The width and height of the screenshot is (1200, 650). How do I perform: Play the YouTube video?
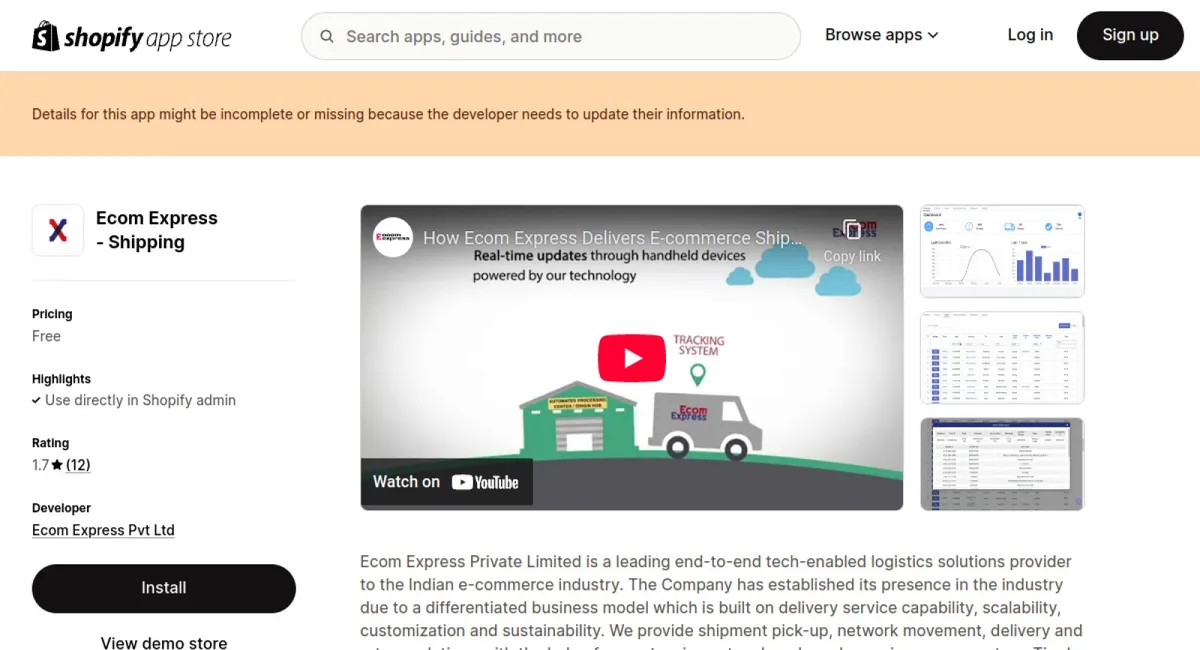pyautogui.click(x=632, y=357)
